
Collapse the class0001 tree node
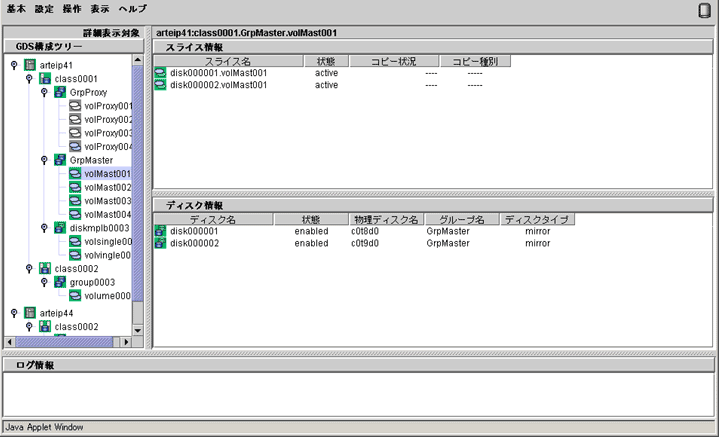(29, 79)
